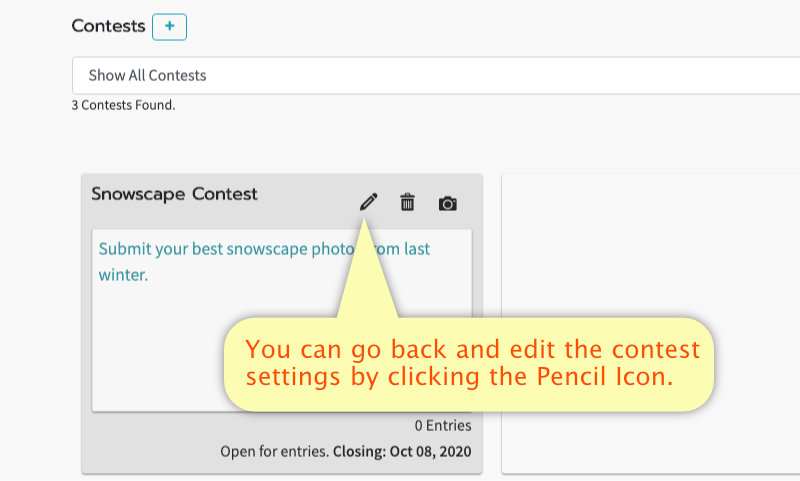The image size is (800, 481).
Task: Click the word "winter." in the description
Action: (123, 275)
